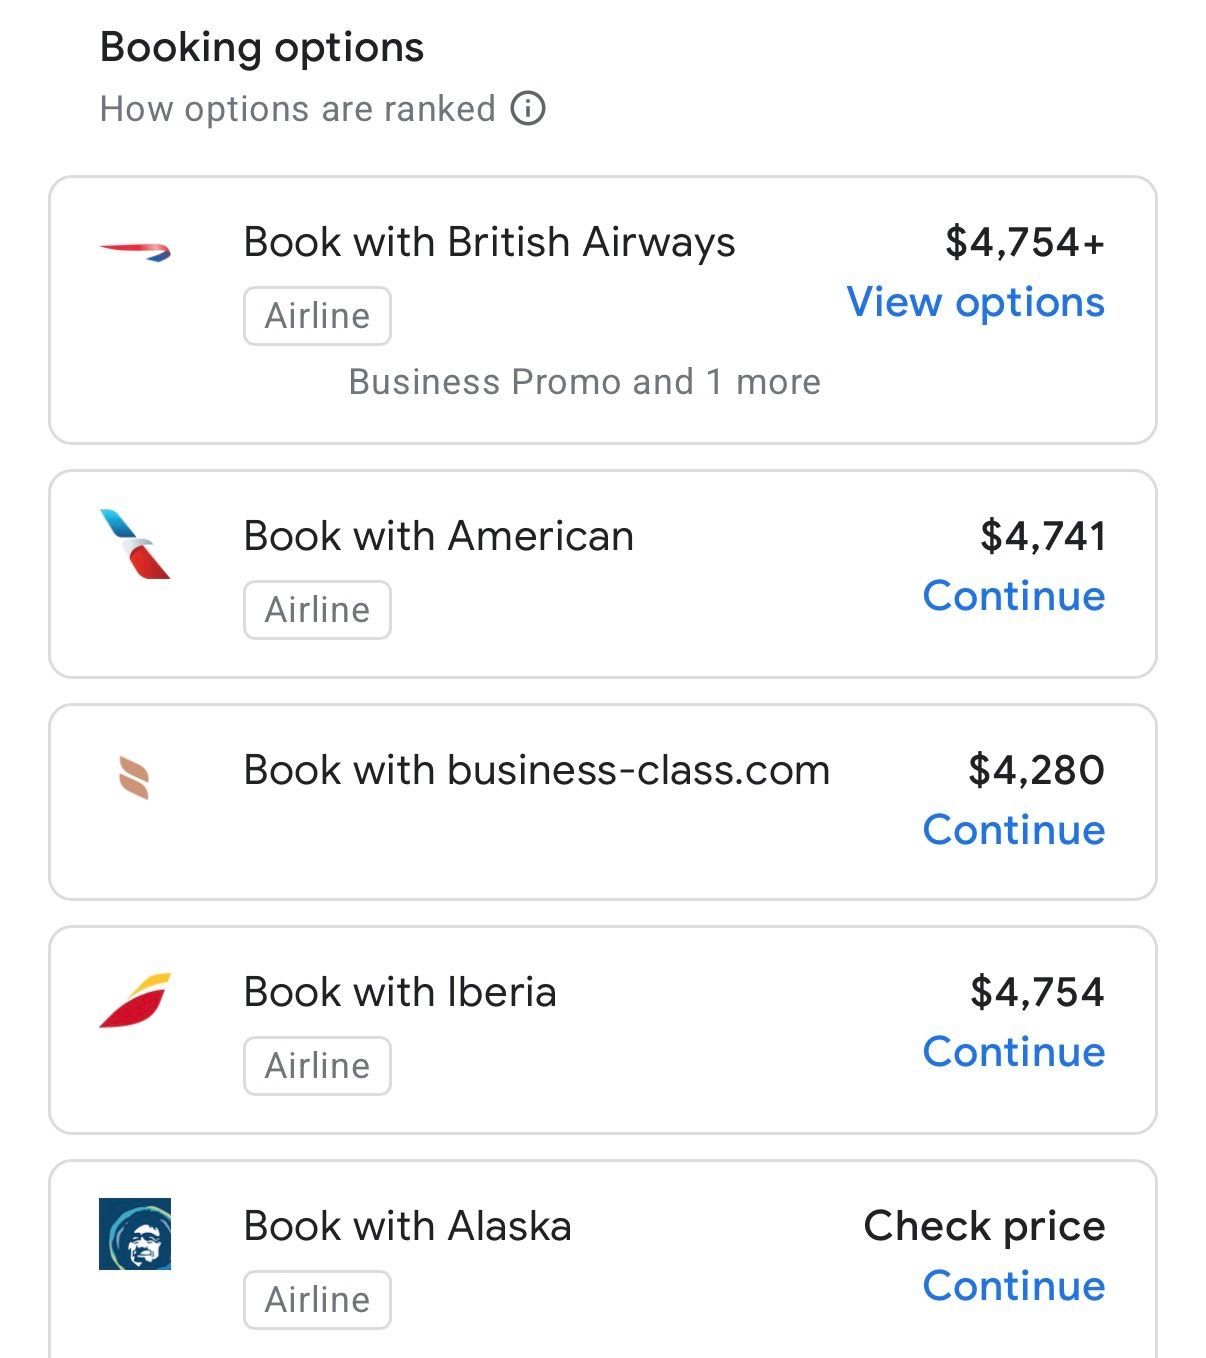Tap the 'Book with business-class.com' title

[x=536, y=770]
